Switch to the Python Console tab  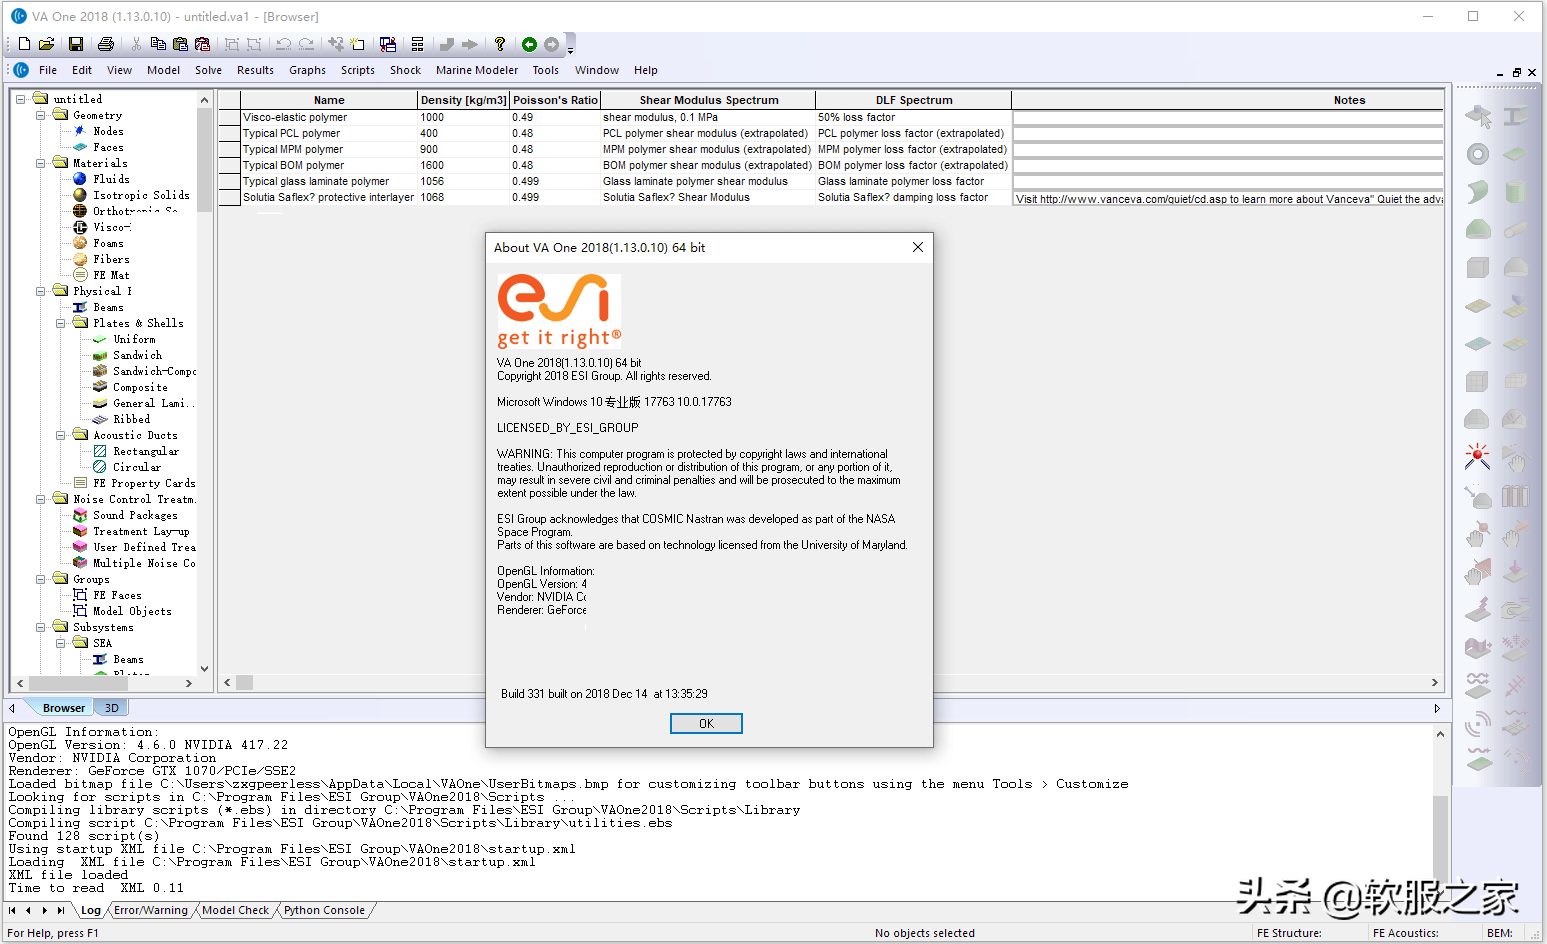tap(324, 910)
